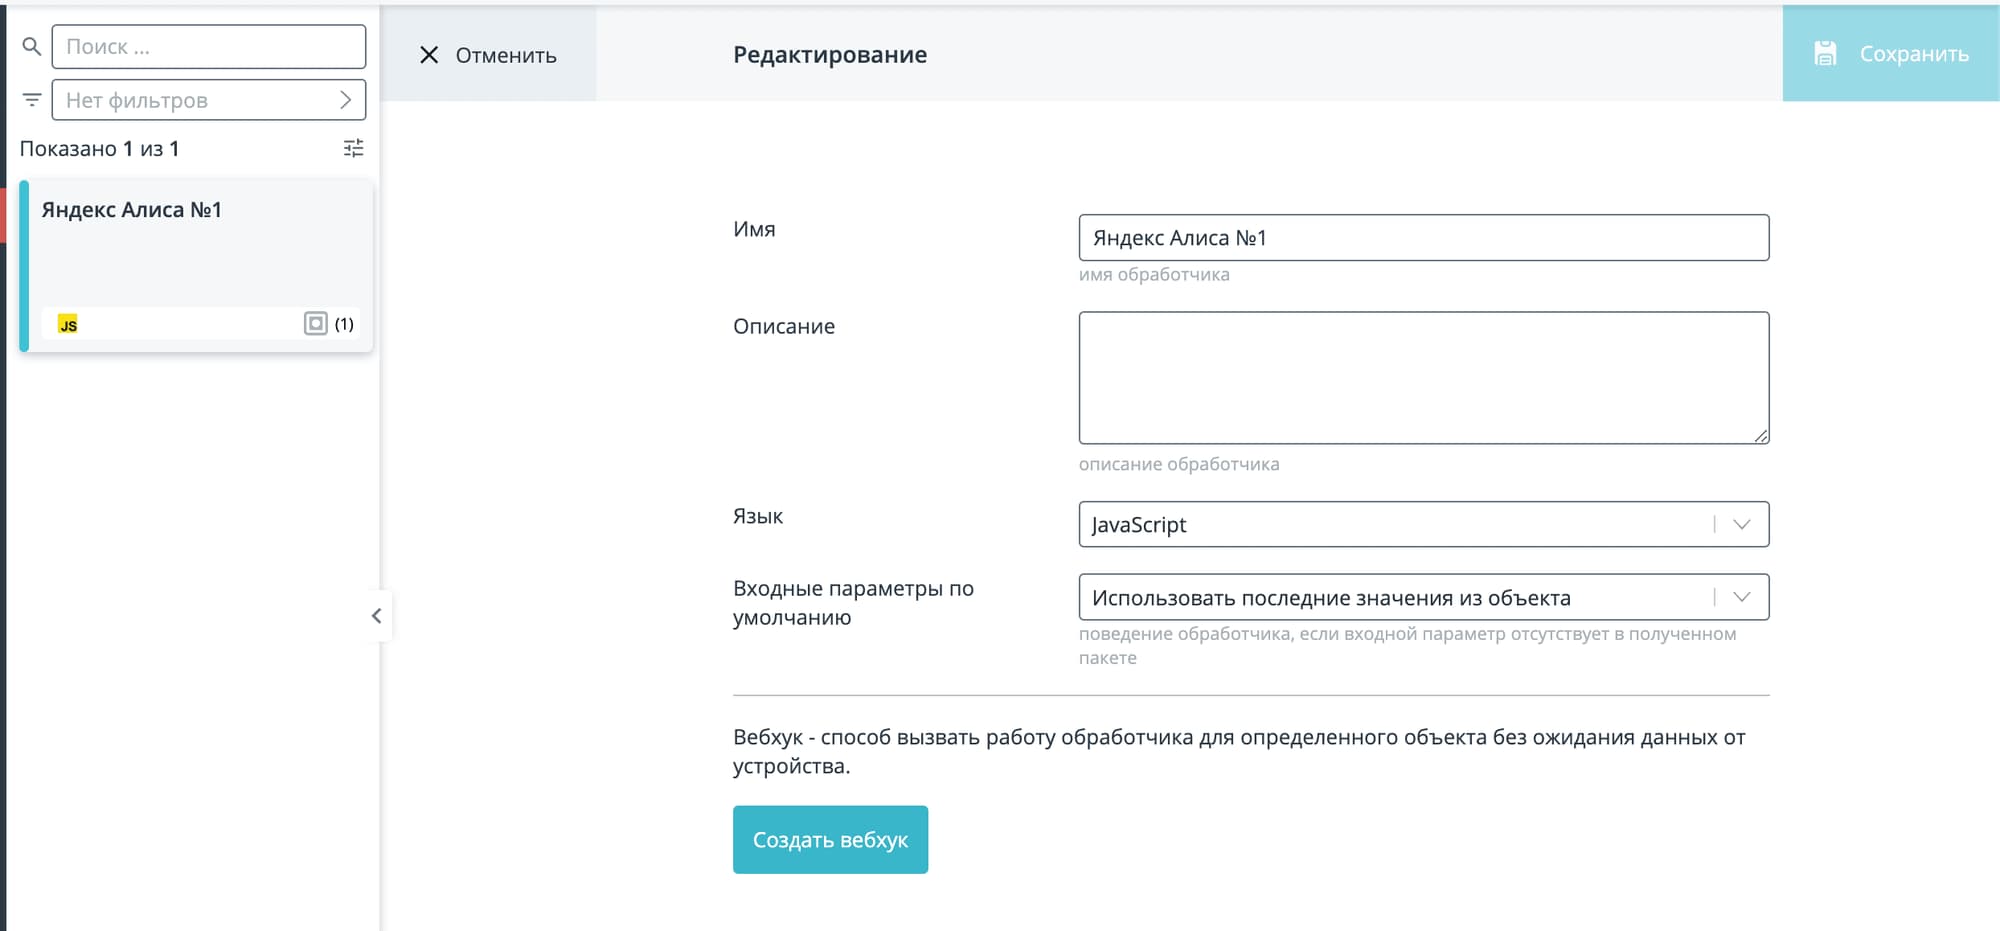
Task: Click the linked objects count icon
Action: click(316, 323)
